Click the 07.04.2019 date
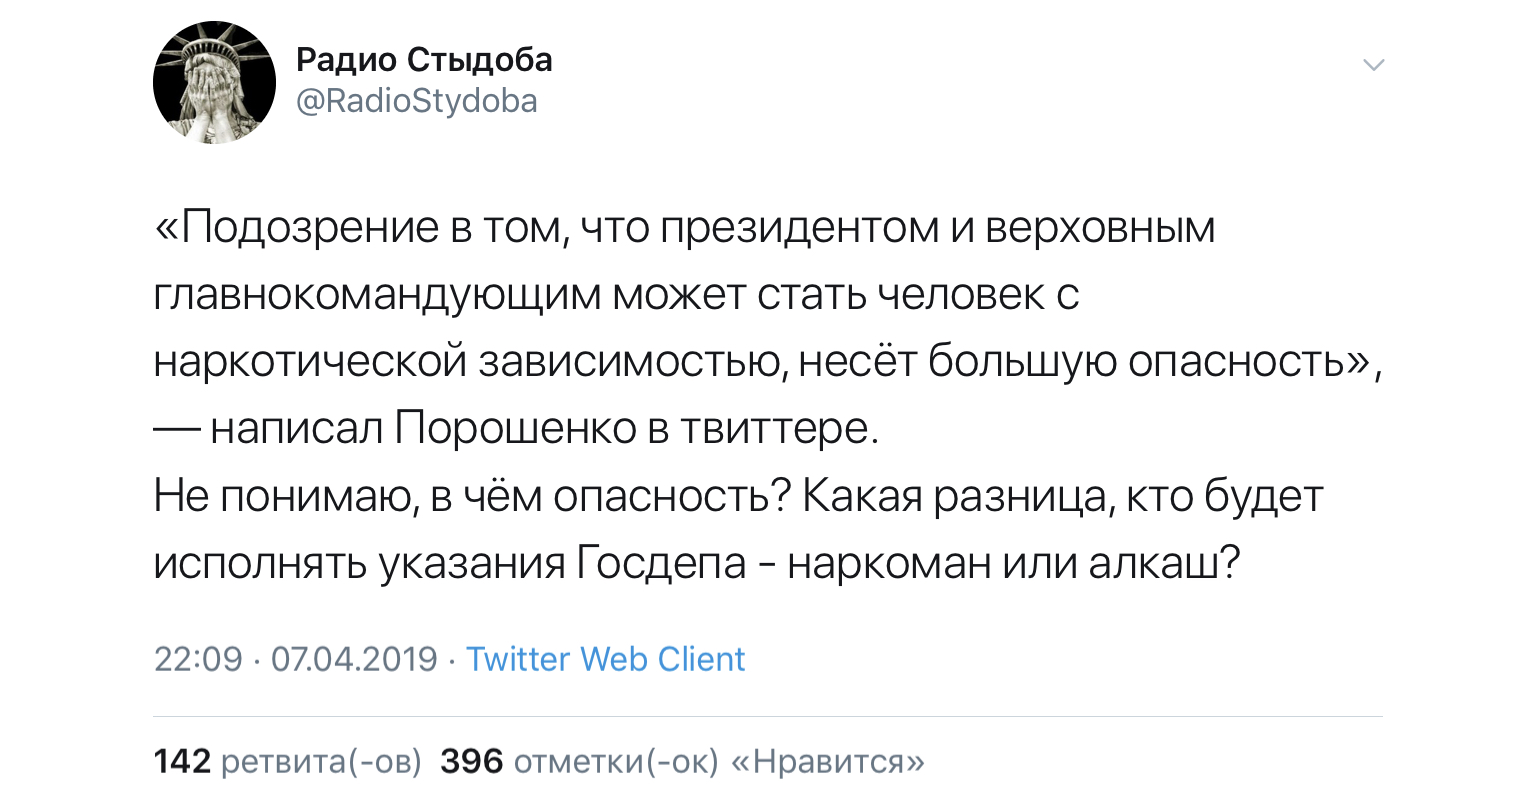The image size is (1536, 797). coord(354,659)
